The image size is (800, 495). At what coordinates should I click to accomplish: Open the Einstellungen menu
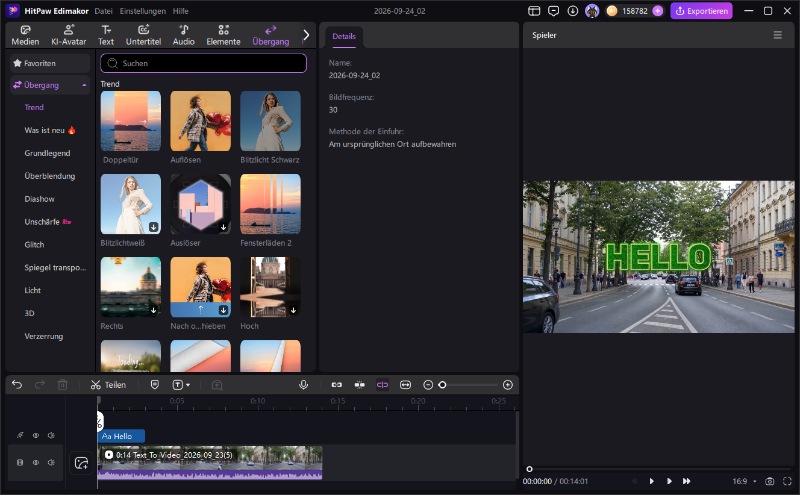pyautogui.click(x=142, y=11)
